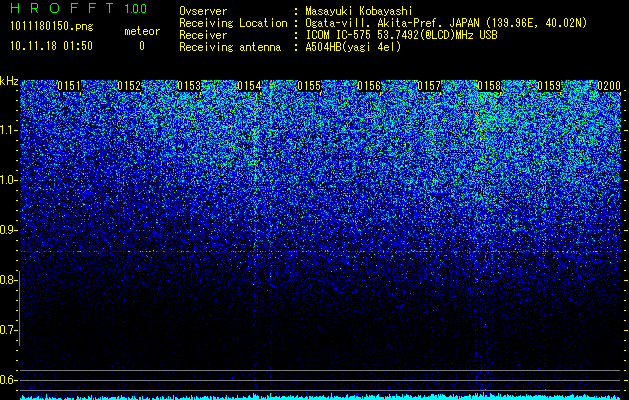Click the 0.6 frequency axis label
Image resolution: width=629 pixels, height=400 pixels.
(8, 380)
